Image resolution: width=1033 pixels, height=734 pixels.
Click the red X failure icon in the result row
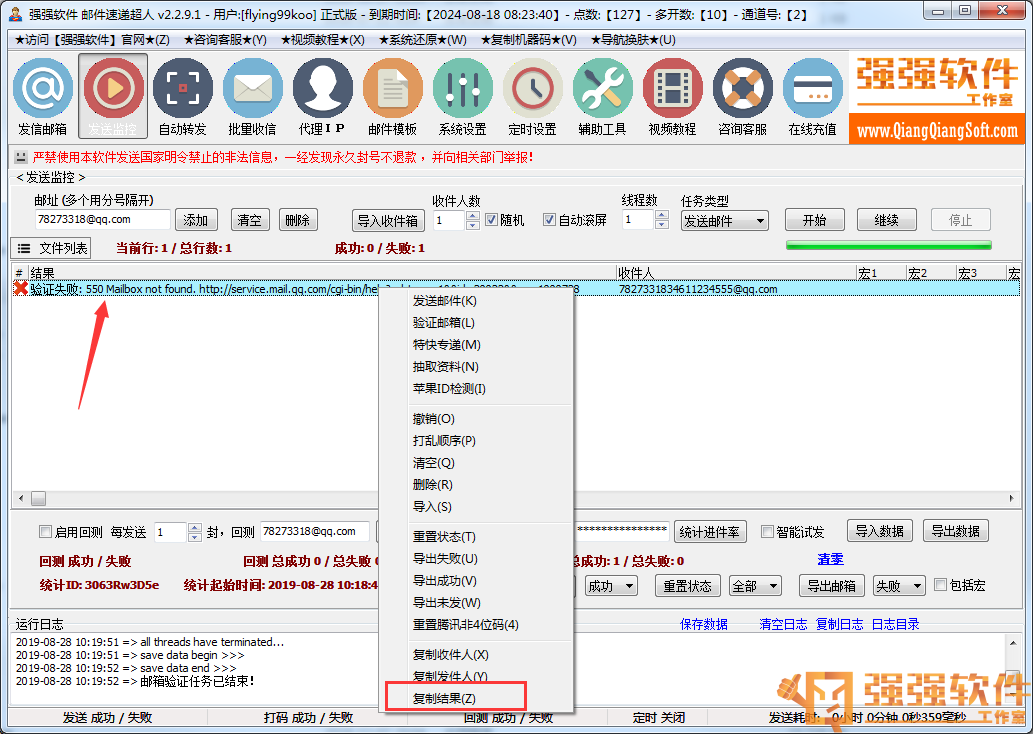click(20, 289)
